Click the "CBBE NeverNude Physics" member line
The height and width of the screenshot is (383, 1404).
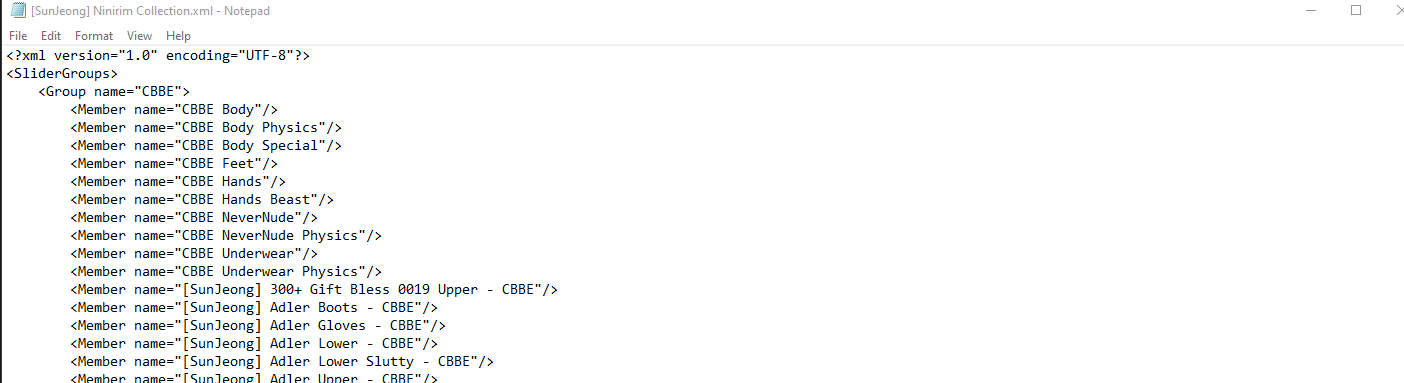coord(226,235)
